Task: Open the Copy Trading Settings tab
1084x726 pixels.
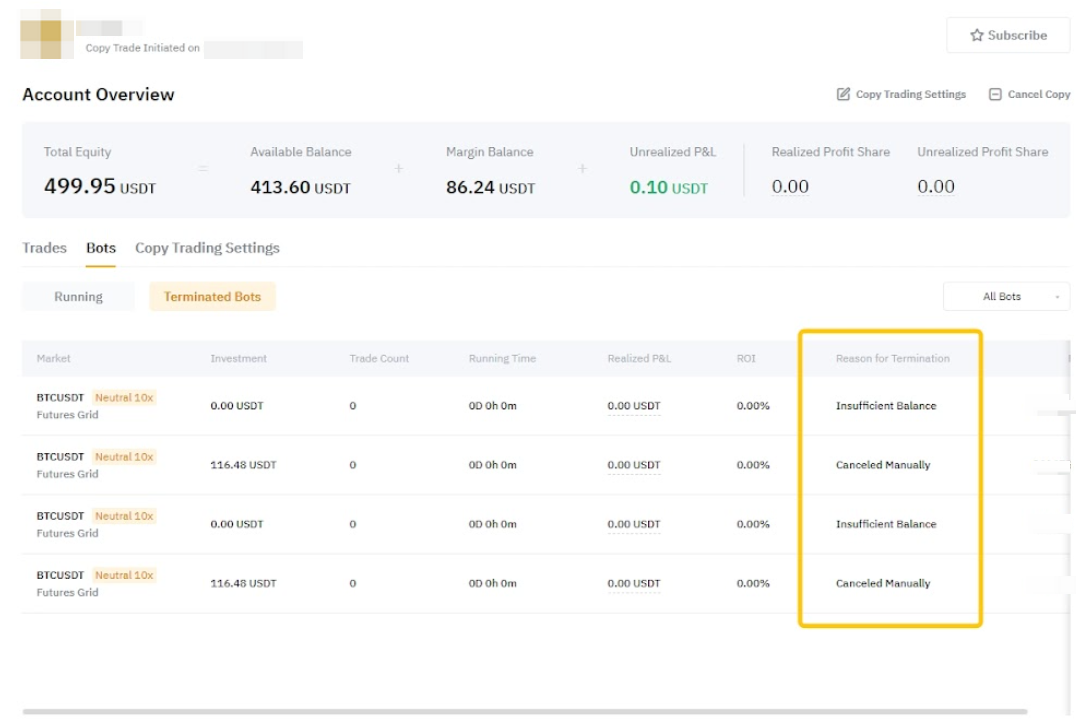Action: pos(207,248)
